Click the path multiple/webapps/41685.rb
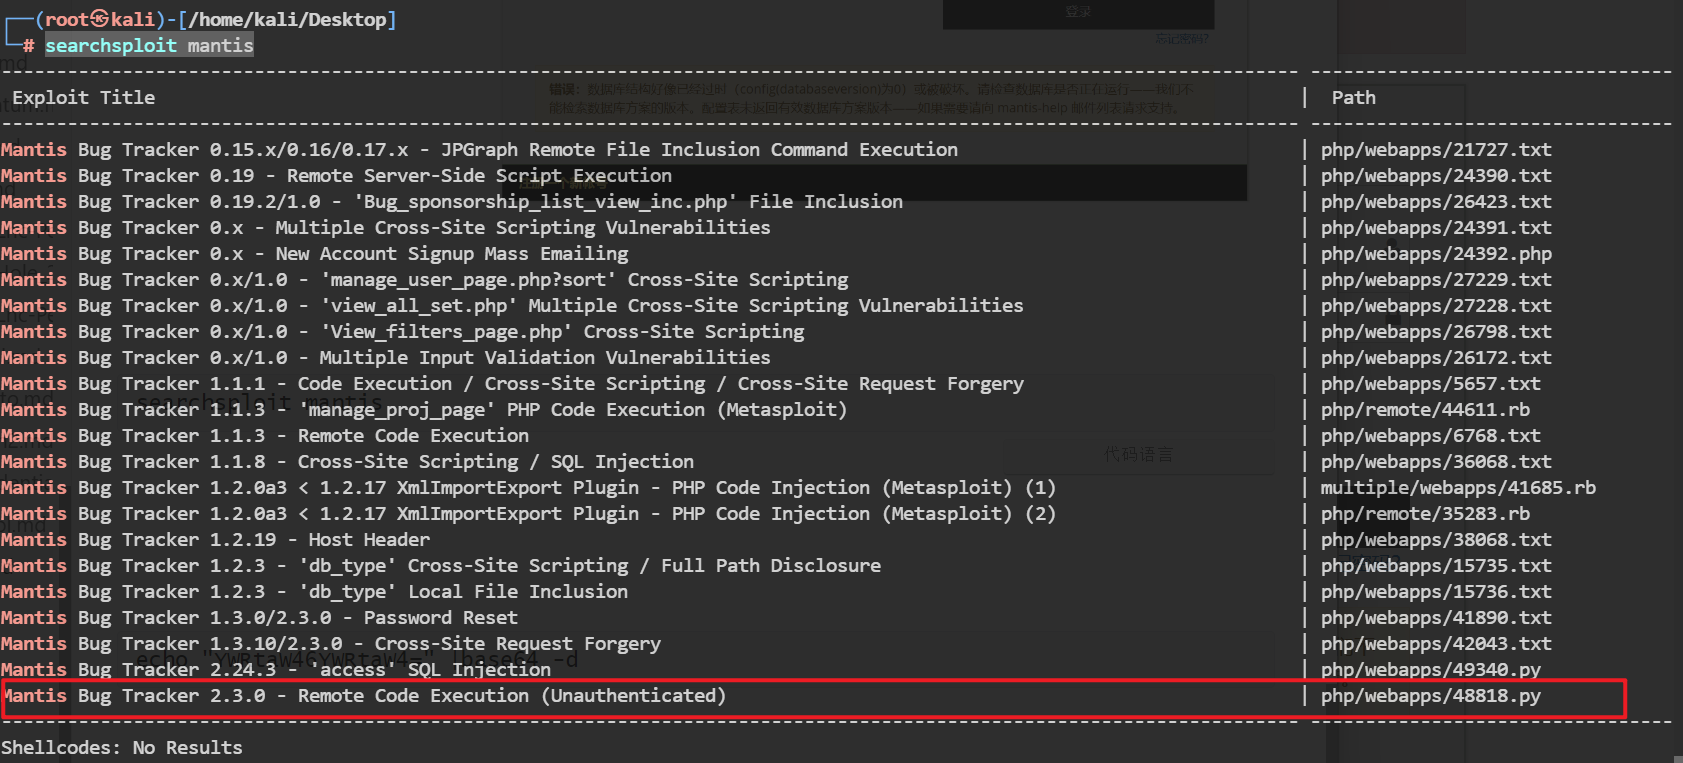Screen dimensions: 1683x763 pos(1458,487)
